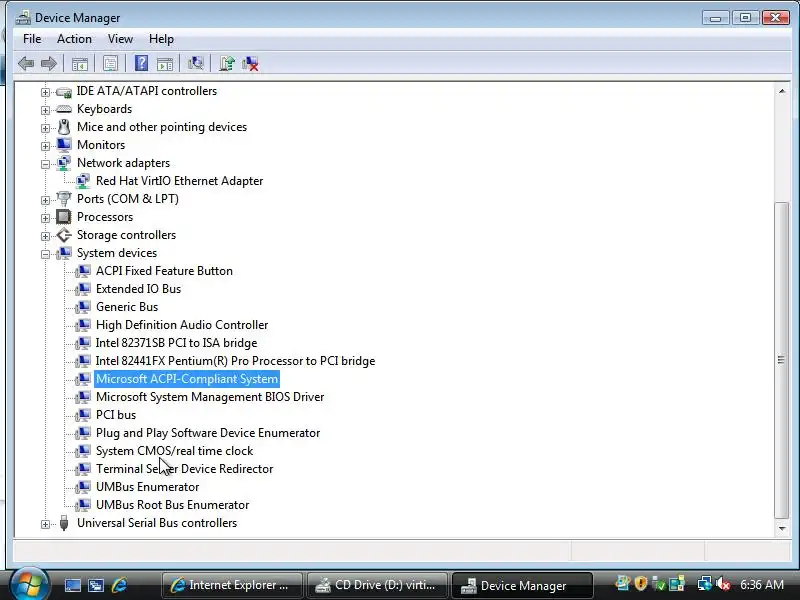Select Plug and Play Software Device Enumerator
The height and width of the screenshot is (600, 800).
coord(208,433)
